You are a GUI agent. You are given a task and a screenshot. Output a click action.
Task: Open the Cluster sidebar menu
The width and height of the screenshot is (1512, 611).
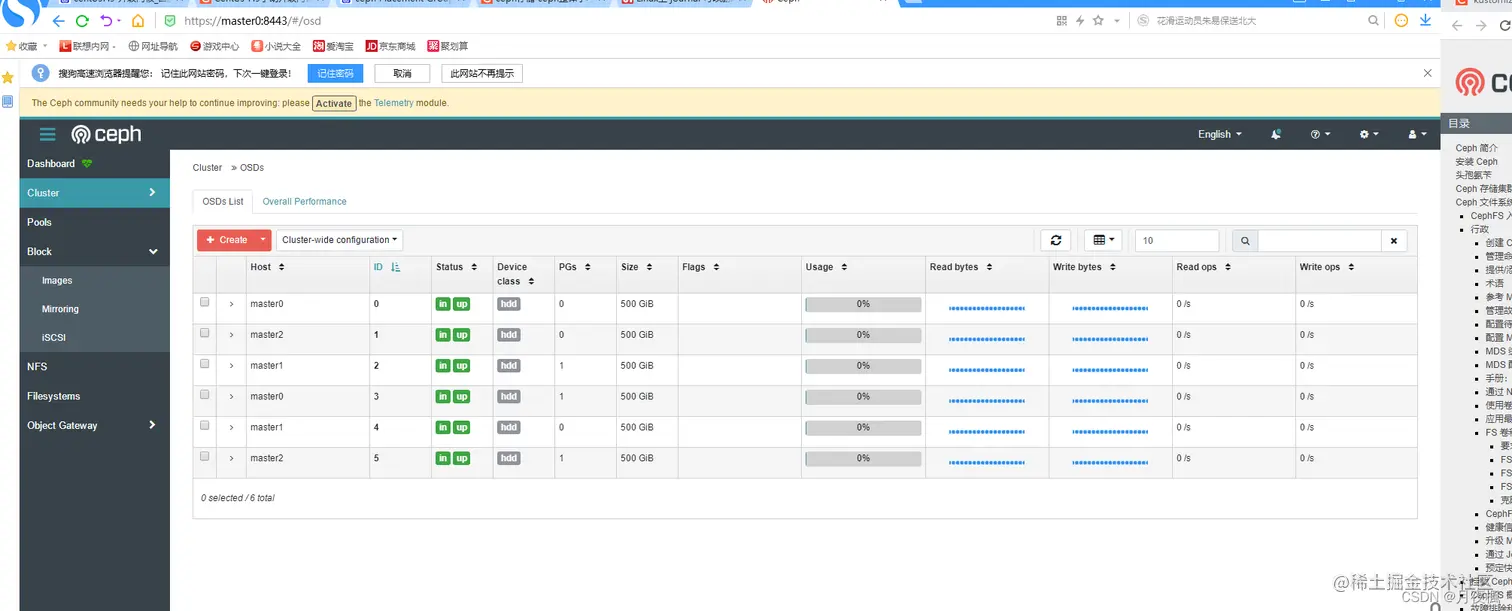[x=95, y=193]
